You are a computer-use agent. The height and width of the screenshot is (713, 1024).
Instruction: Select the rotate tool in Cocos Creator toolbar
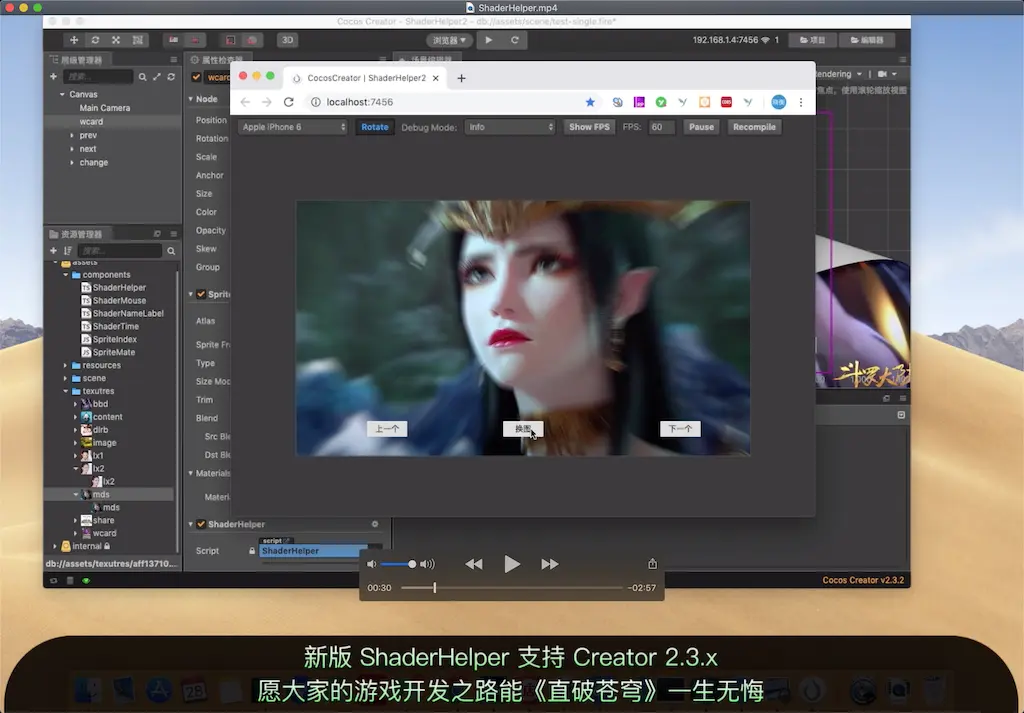[95, 40]
